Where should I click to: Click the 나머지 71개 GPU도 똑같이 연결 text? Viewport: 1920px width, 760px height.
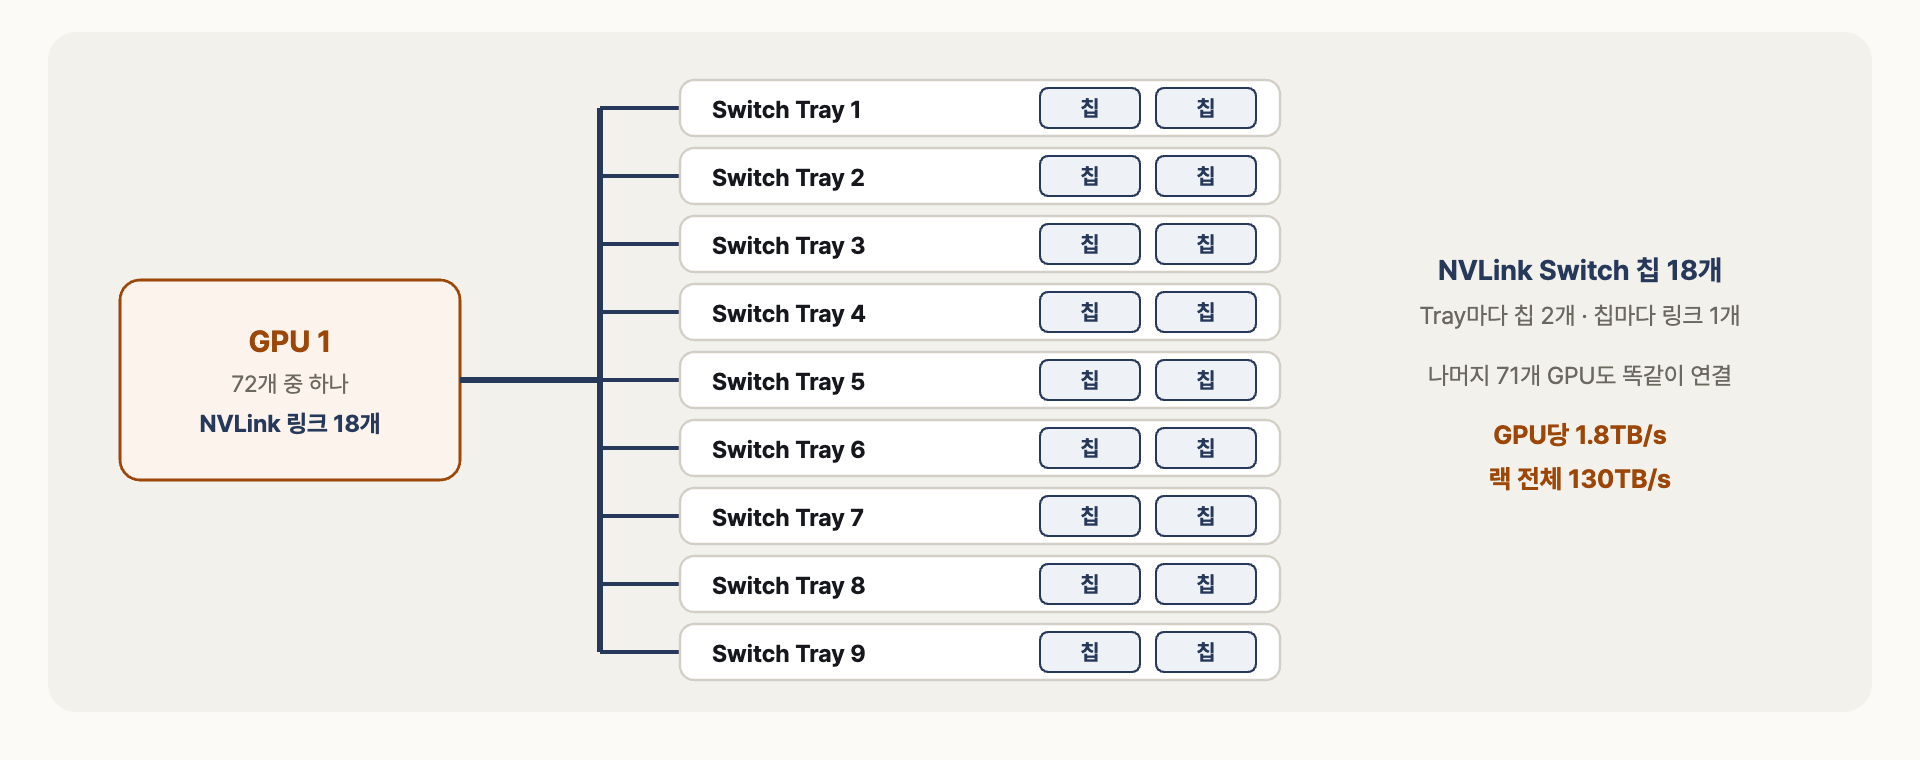tap(1579, 375)
